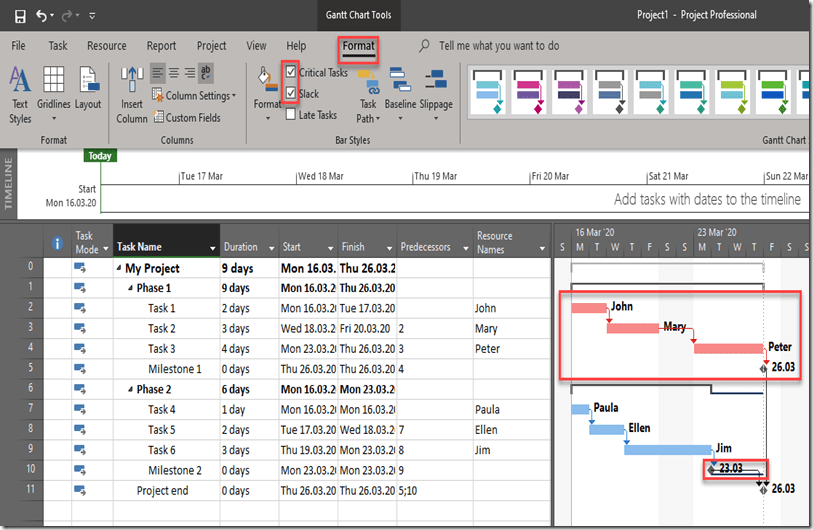813x530 pixels.
Task: Open the Task Path tool
Action: (368, 94)
